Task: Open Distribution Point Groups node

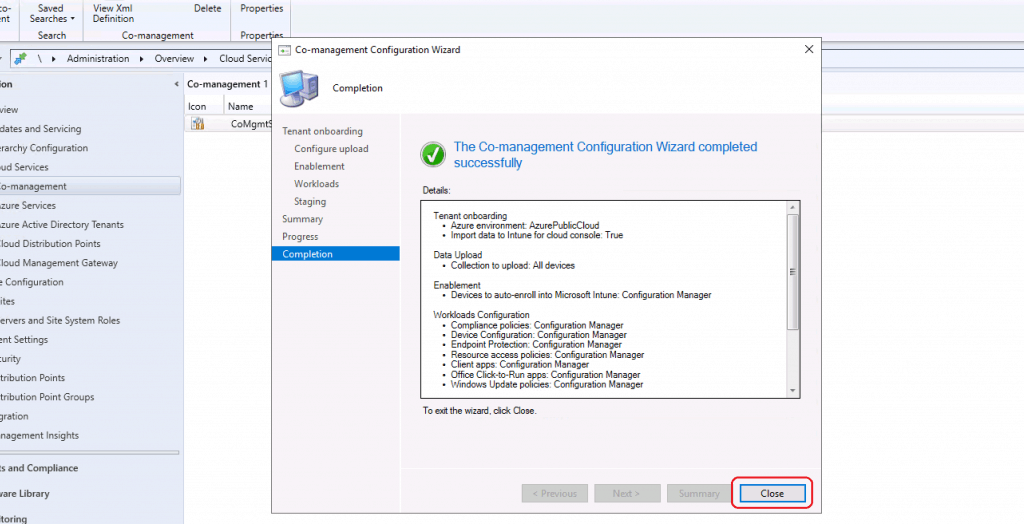Action: pos(47,397)
